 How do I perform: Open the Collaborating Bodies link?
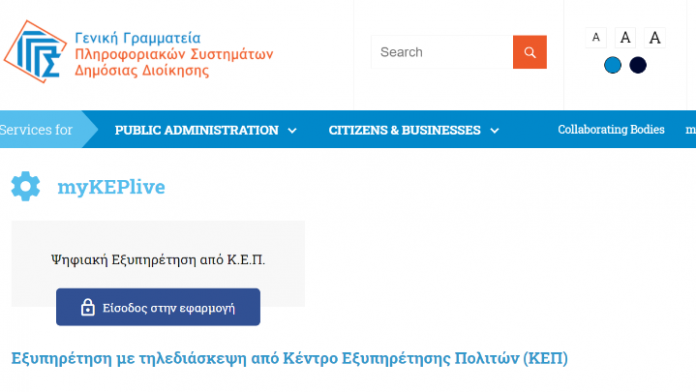(x=611, y=129)
